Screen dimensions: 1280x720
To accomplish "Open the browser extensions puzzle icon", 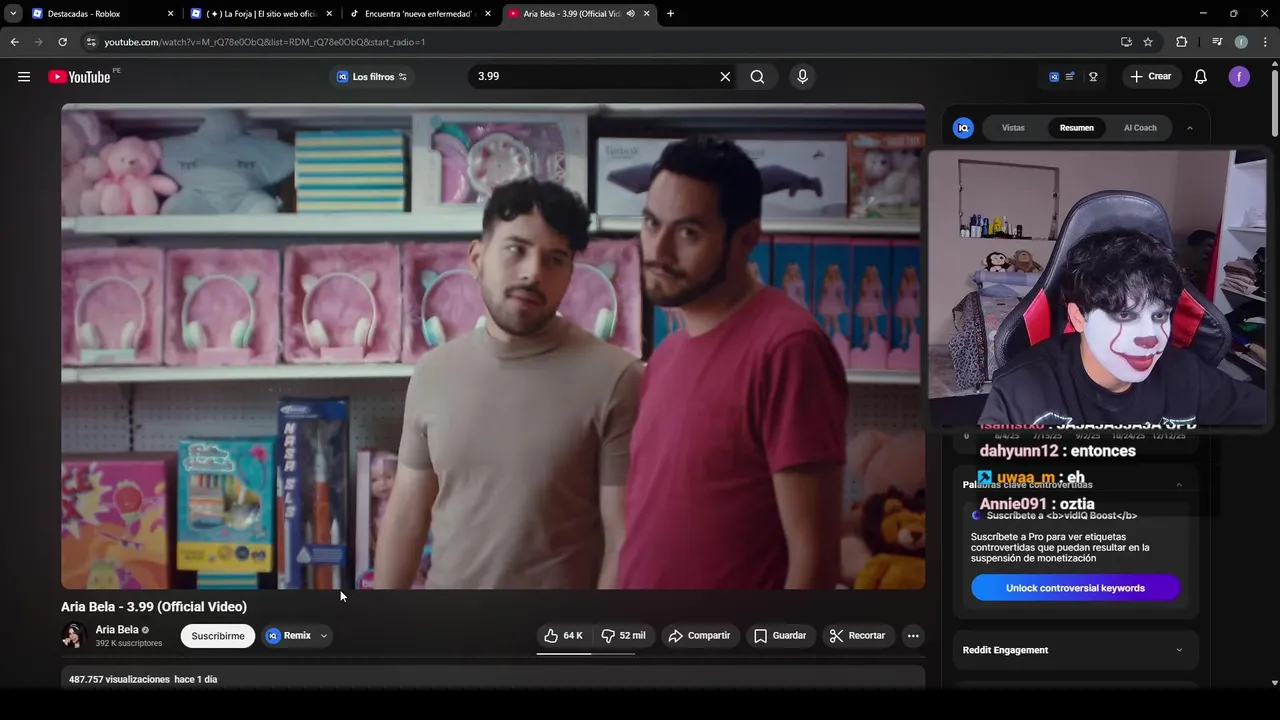I will tap(1182, 42).
